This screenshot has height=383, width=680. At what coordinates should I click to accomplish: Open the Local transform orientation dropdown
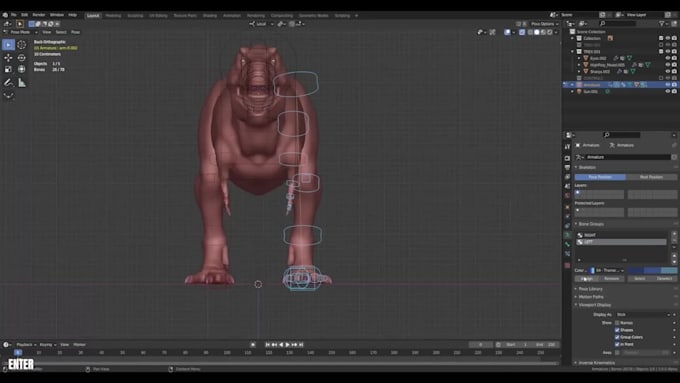click(x=262, y=24)
